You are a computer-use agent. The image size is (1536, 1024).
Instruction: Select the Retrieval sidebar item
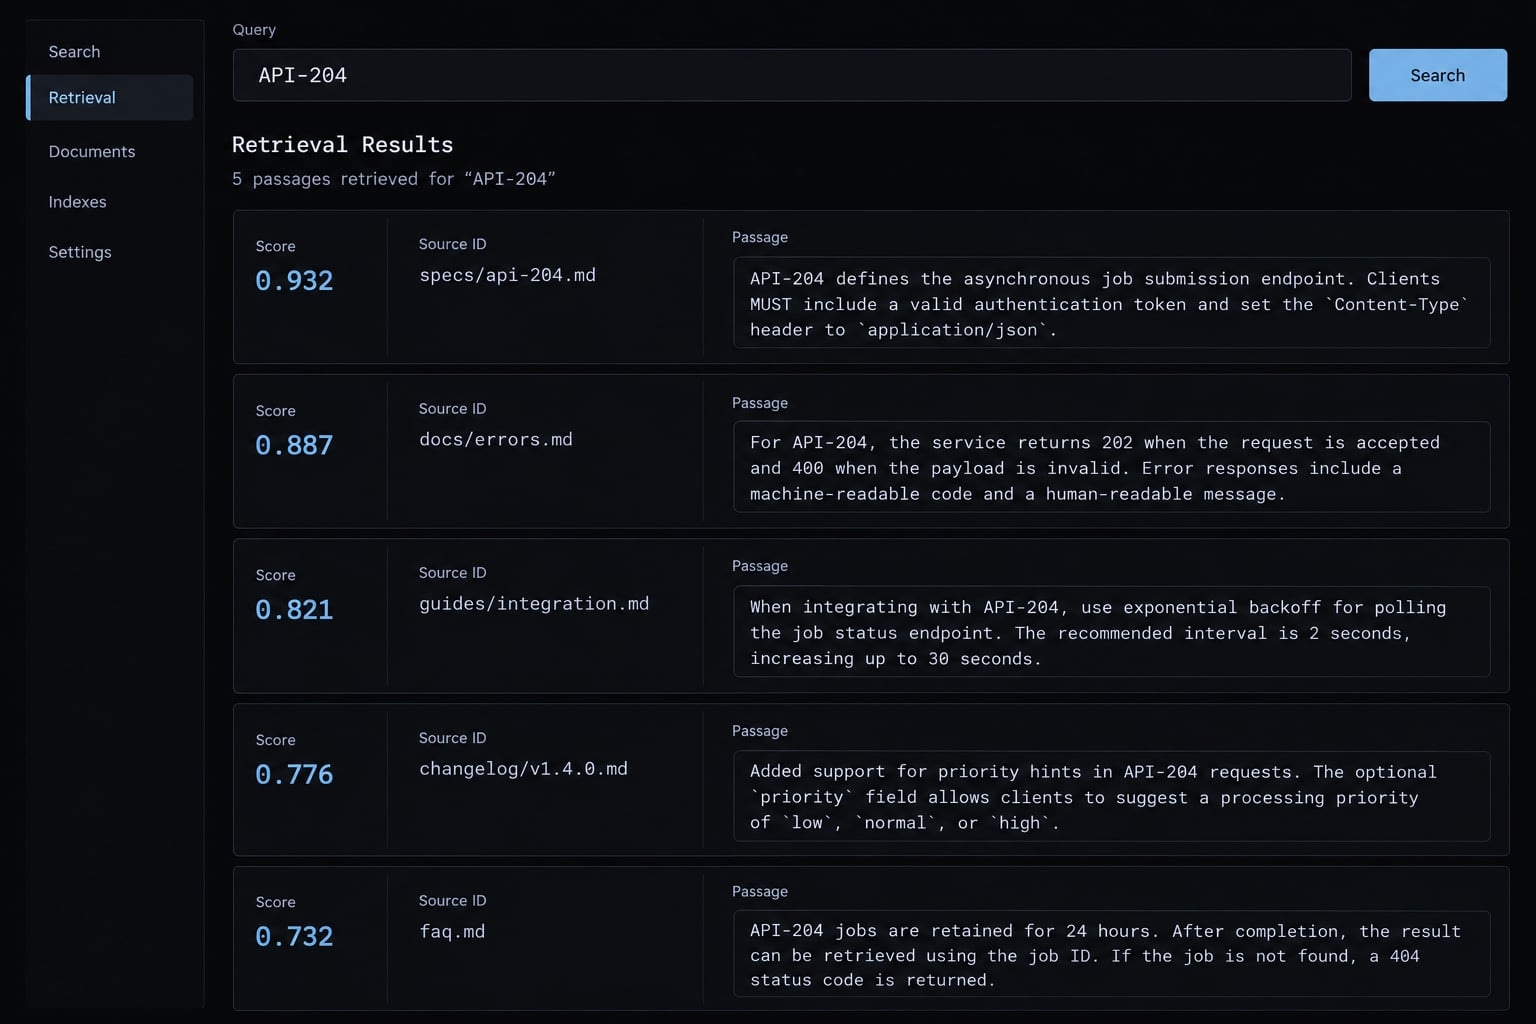tap(110, 98)
